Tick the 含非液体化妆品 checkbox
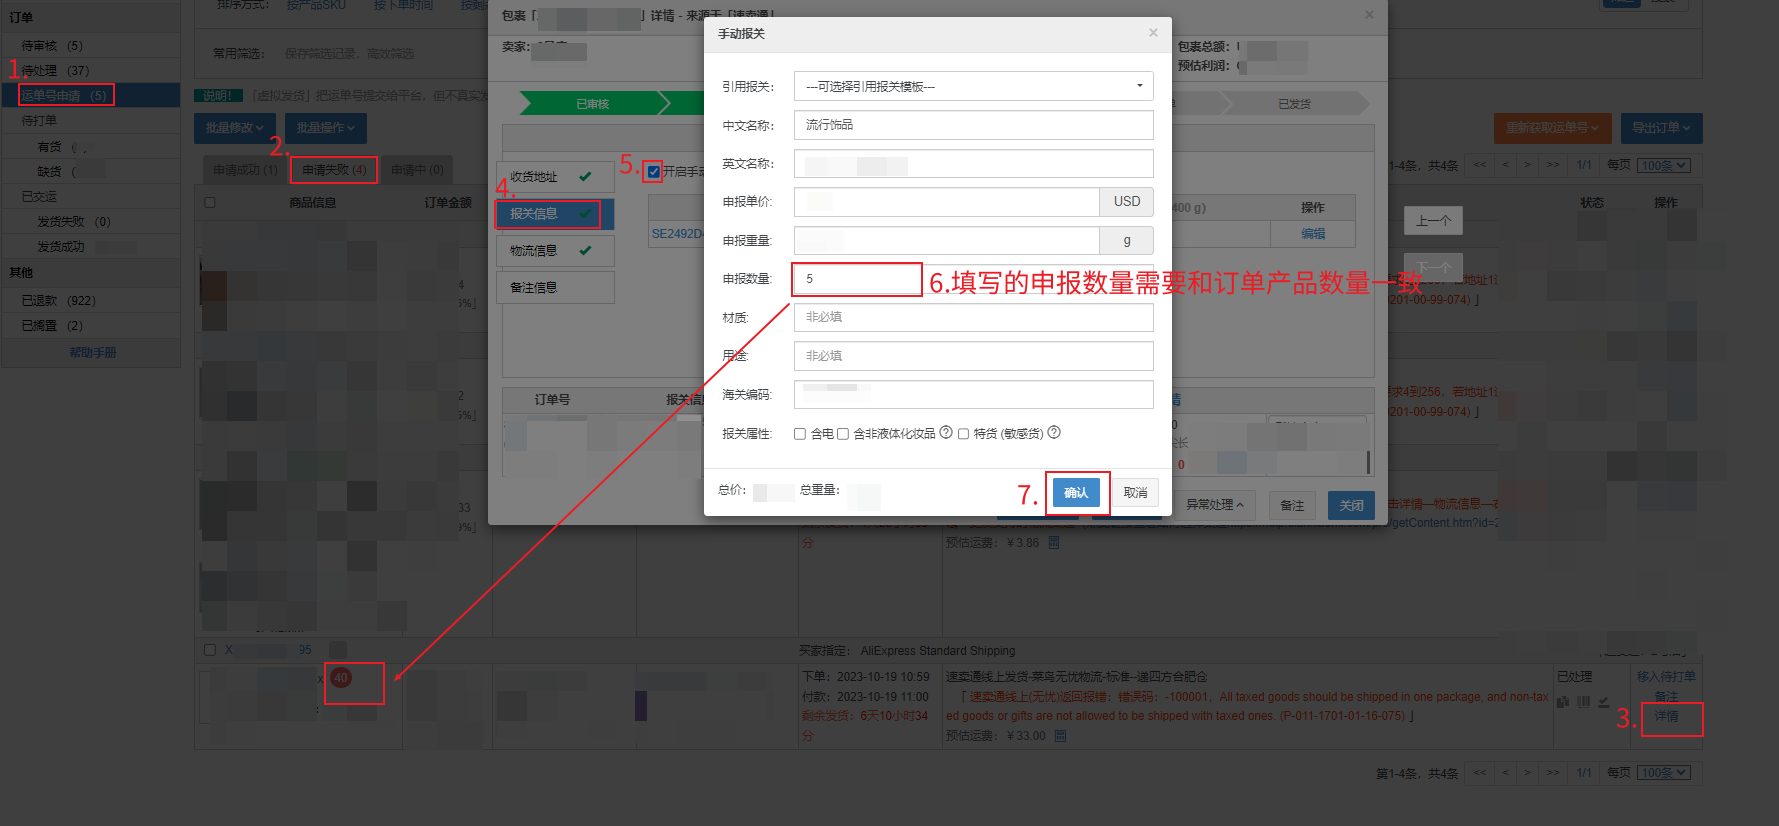The image size is (1779, 826). (843, 434)
